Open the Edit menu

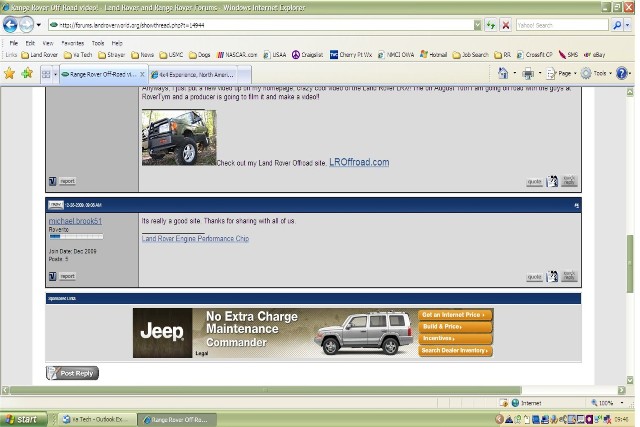click(x=30, y=43)
